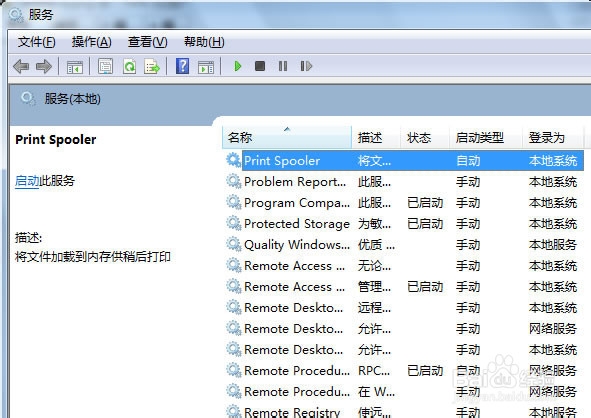Select the Problem Report... service row
This screenshot has height=418, width=591.
404,182
